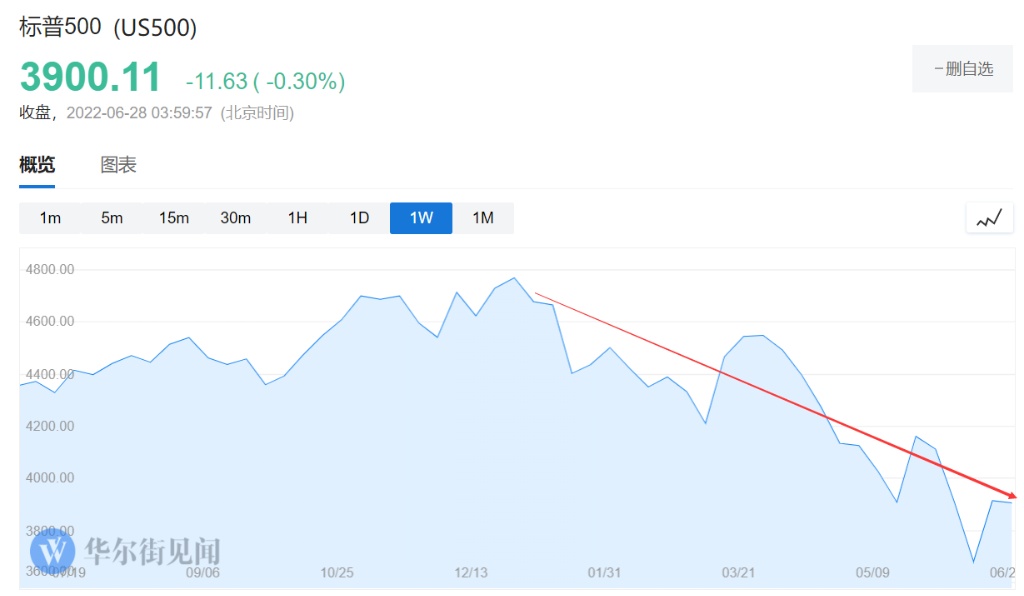The image size is (1024, 596).
Task: Click the line chart style icon
Action: pyautogui.click(x=989, y=218)
